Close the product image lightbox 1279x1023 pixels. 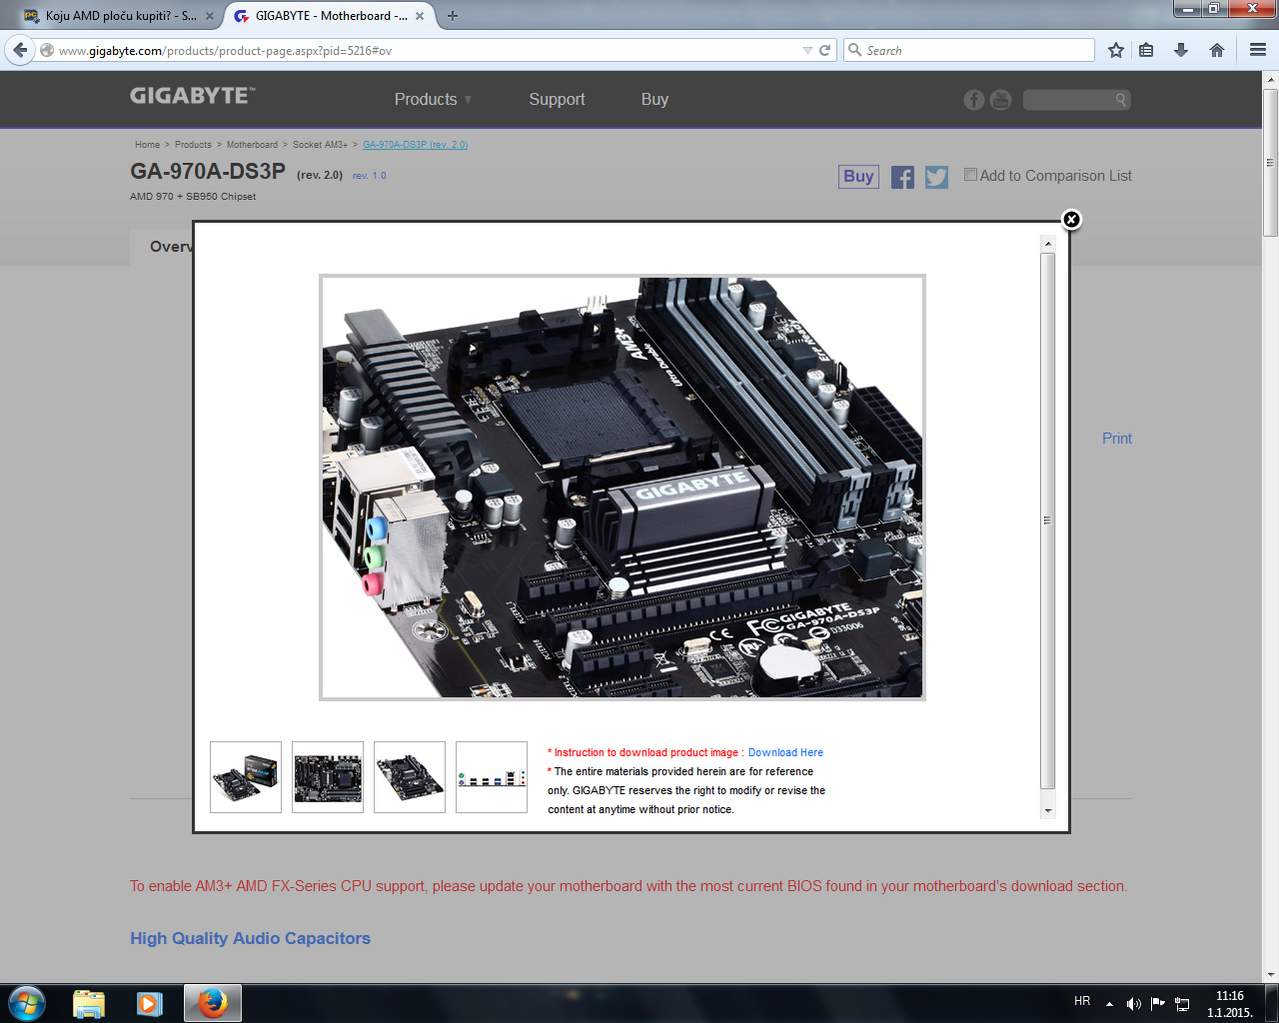coord(1071,219)
